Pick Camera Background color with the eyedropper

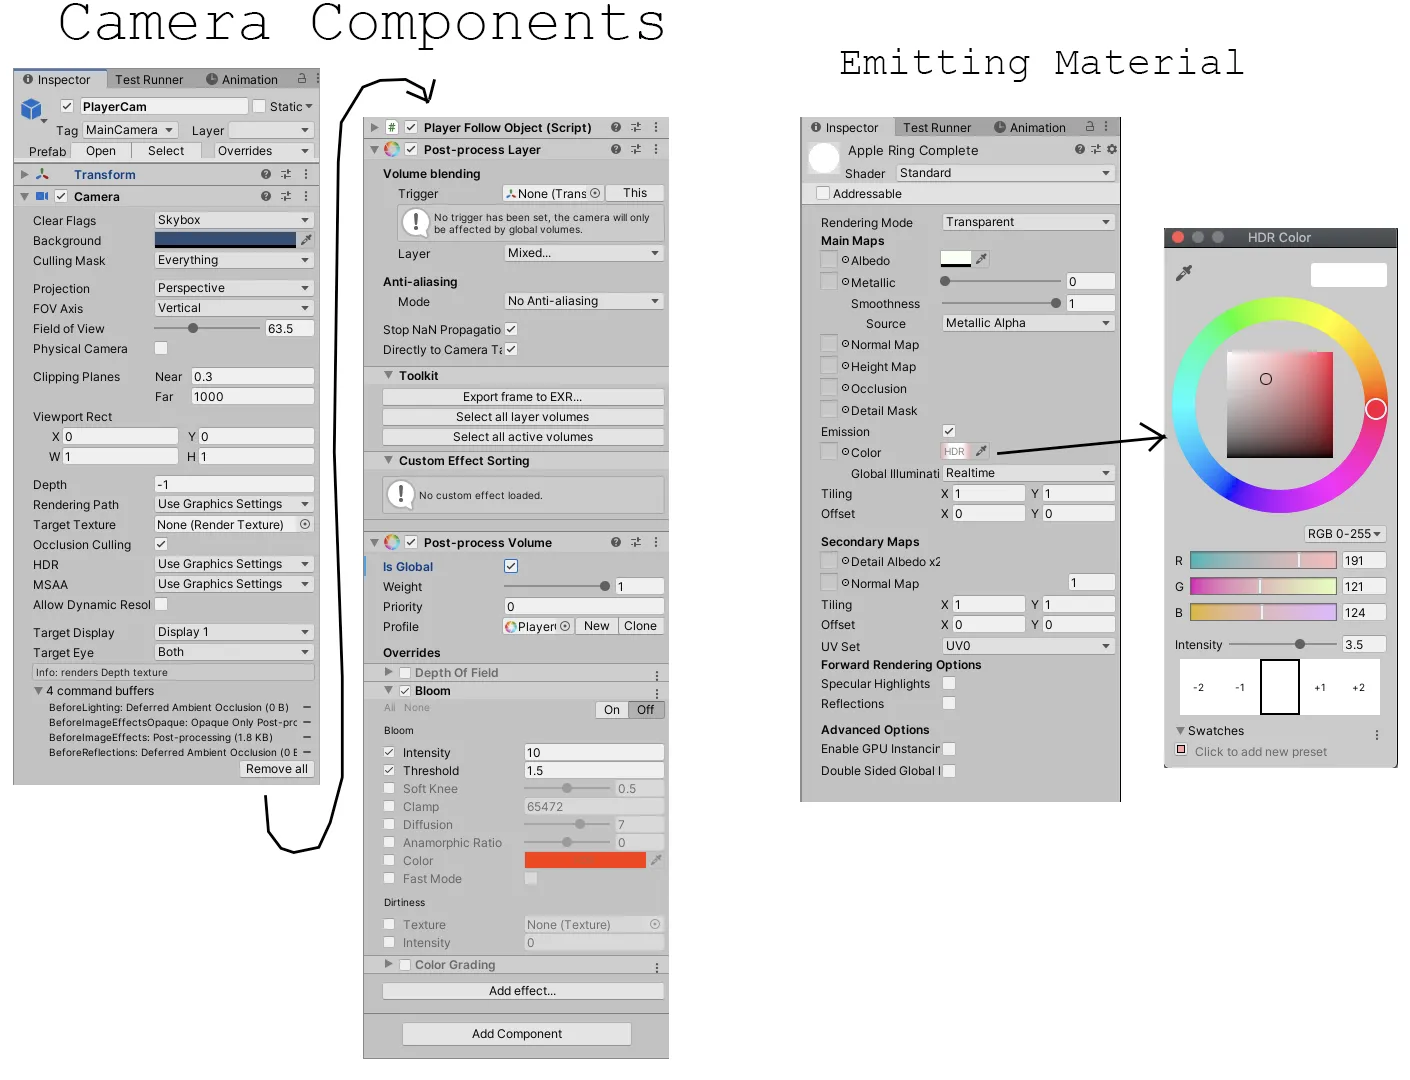coord(306,240)
